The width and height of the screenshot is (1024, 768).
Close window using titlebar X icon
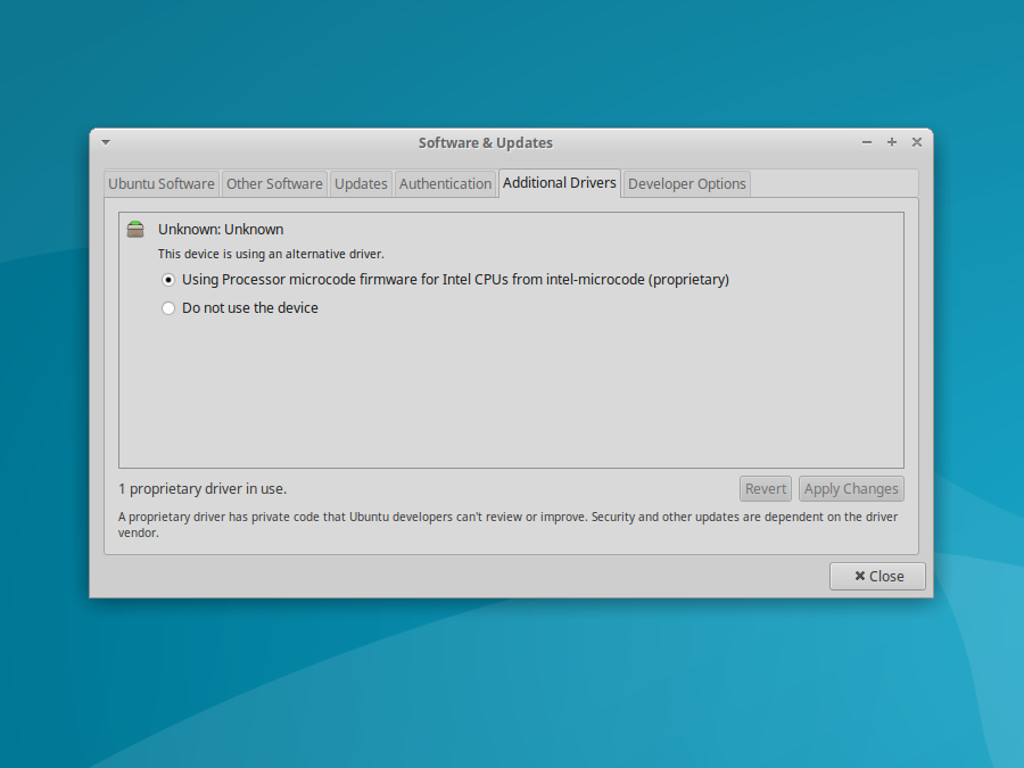917,142
